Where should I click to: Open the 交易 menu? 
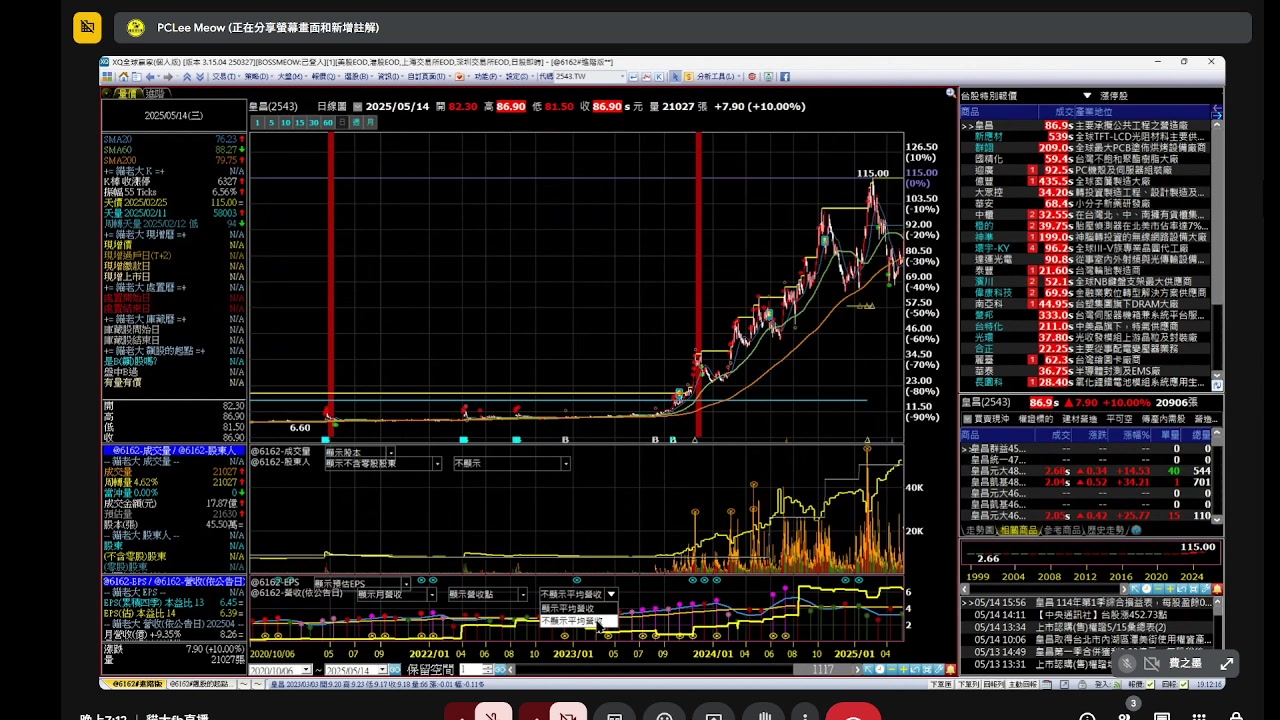226,76
